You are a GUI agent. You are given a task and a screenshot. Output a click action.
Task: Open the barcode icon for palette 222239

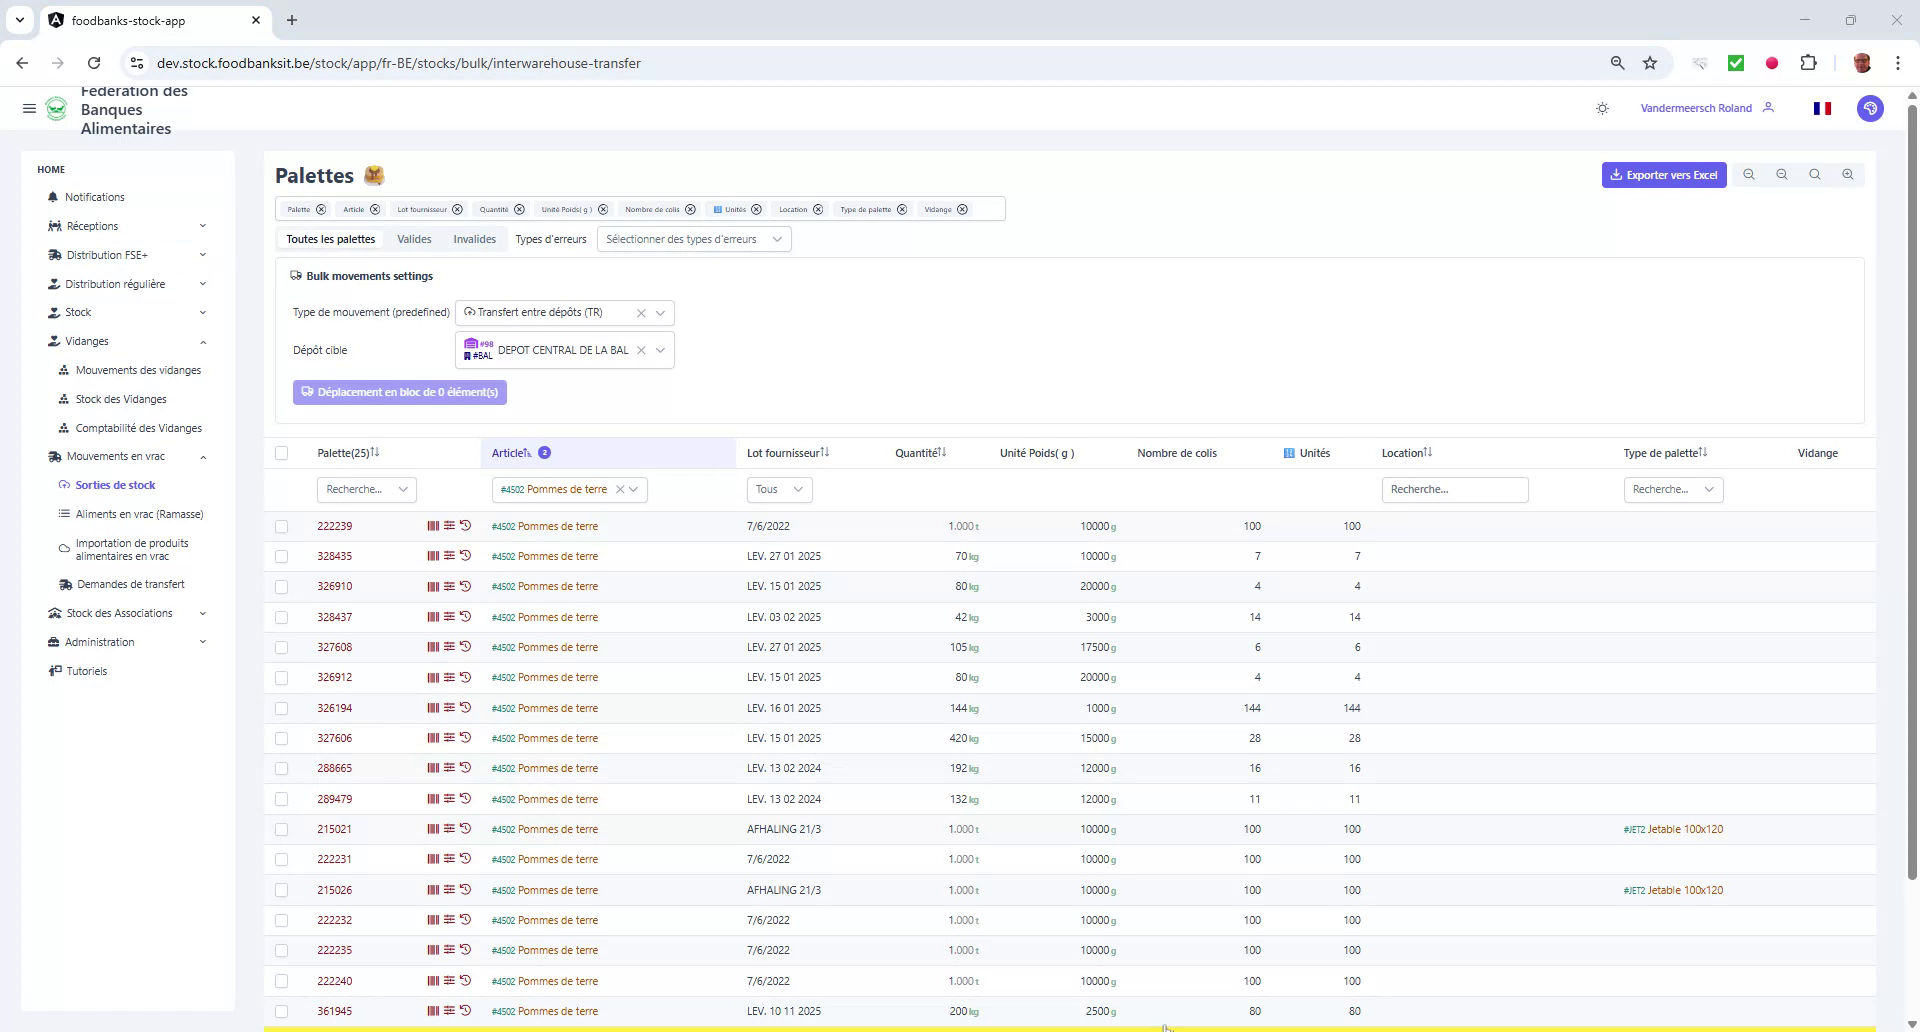[x=432, y=526]
